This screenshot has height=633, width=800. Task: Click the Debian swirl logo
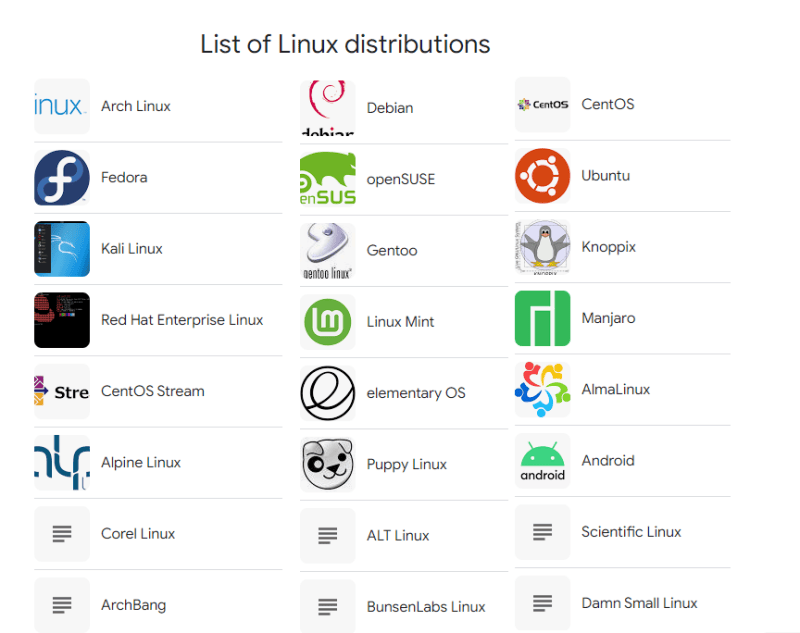pyautogui.click(x=328, y=108)
